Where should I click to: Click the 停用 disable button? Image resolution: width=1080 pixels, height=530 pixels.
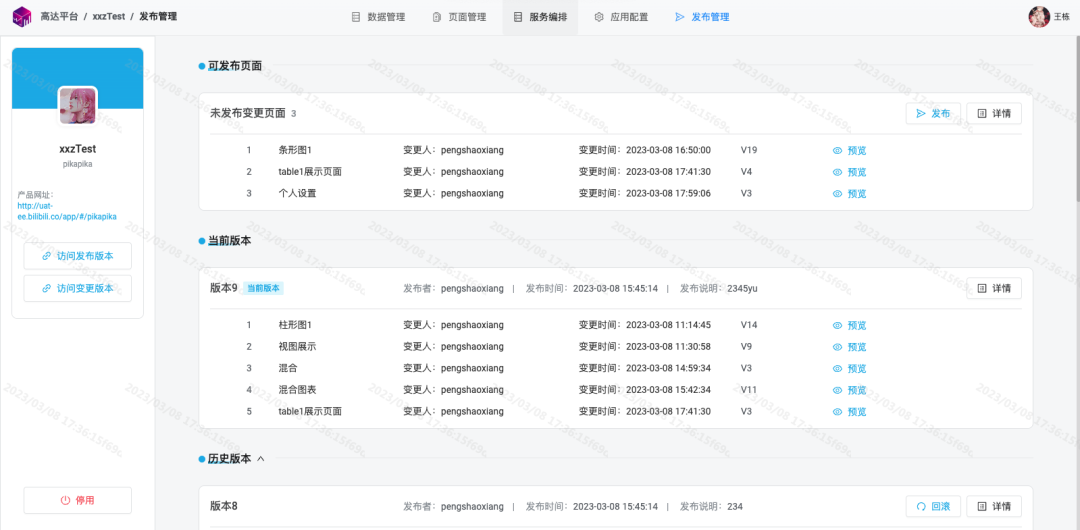click(x=78, y=500)
